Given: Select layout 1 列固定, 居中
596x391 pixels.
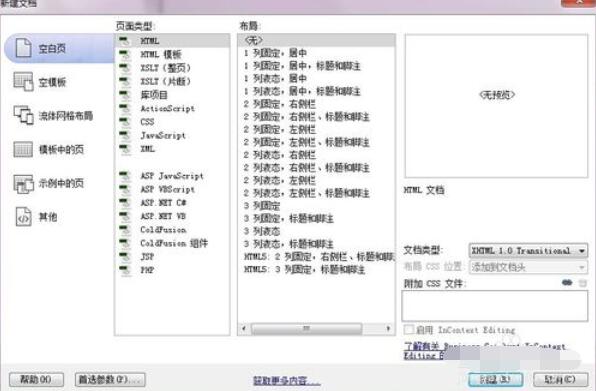Looking at the screenshot, I should pos(316,53).
